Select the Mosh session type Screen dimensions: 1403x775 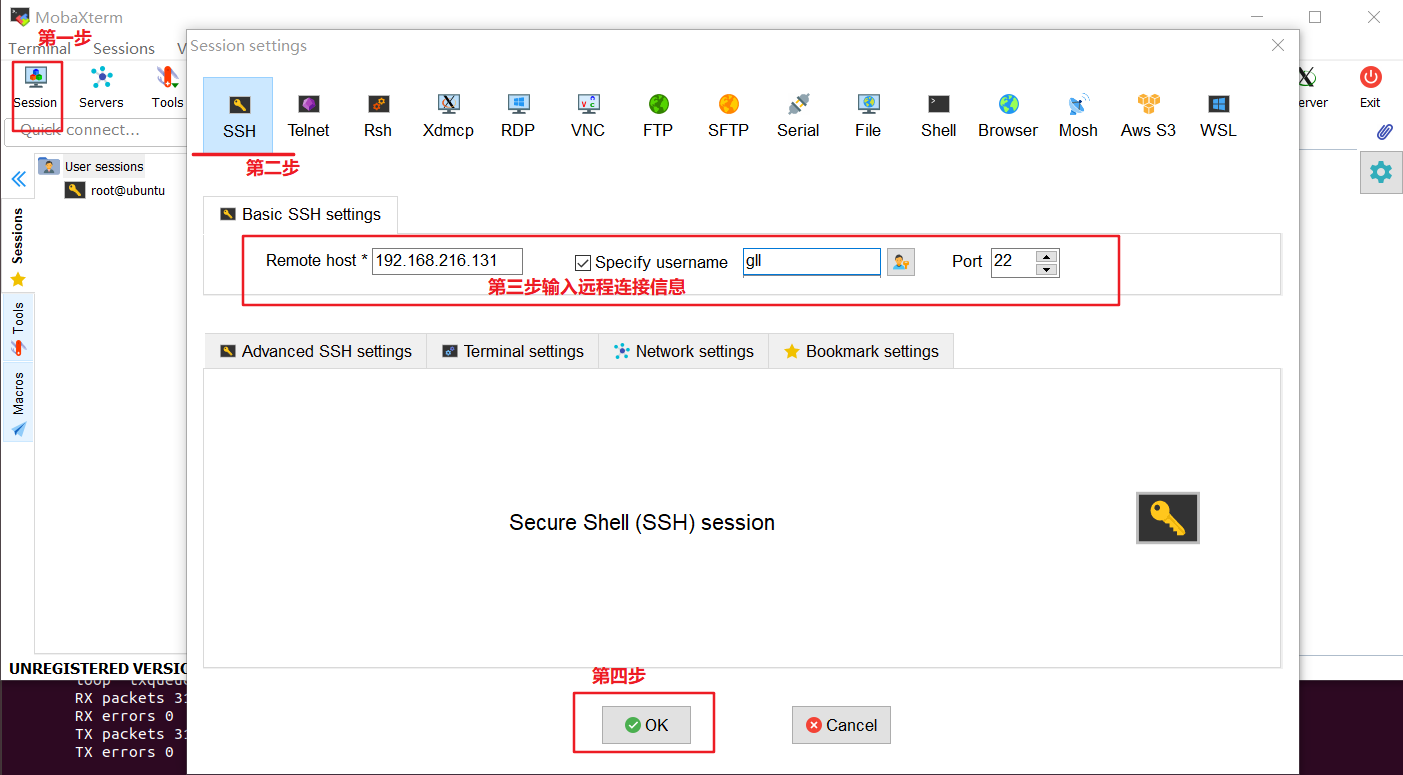tap(1078, 115)
